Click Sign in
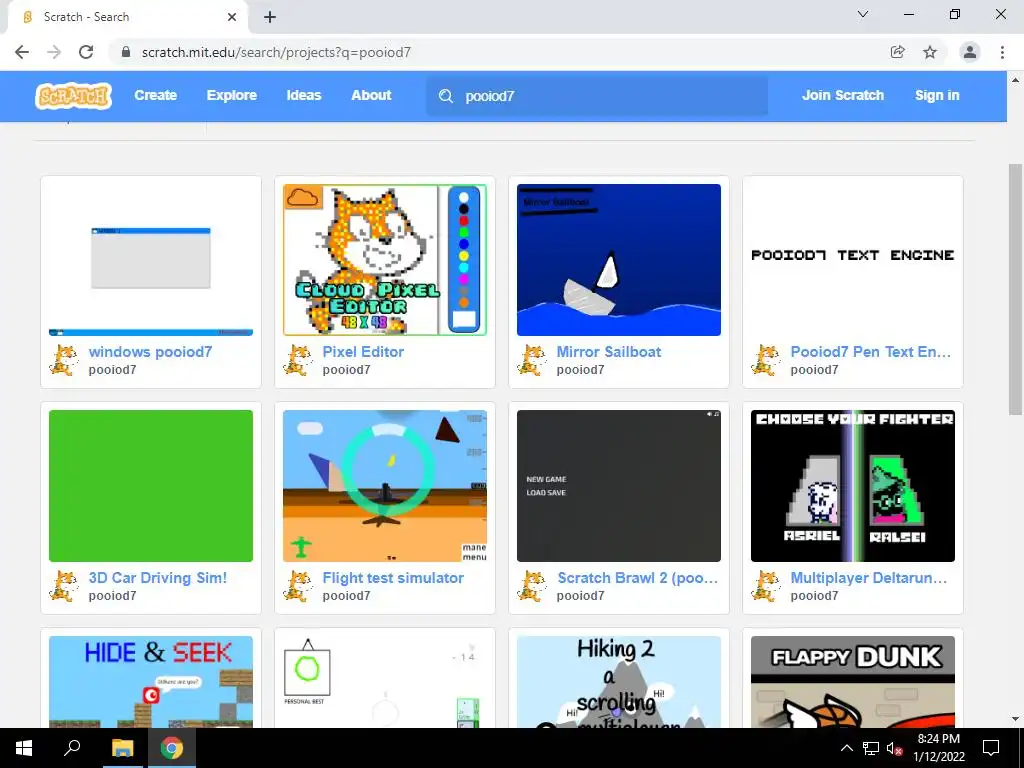The image size is (1024, 768). [937, 95]
